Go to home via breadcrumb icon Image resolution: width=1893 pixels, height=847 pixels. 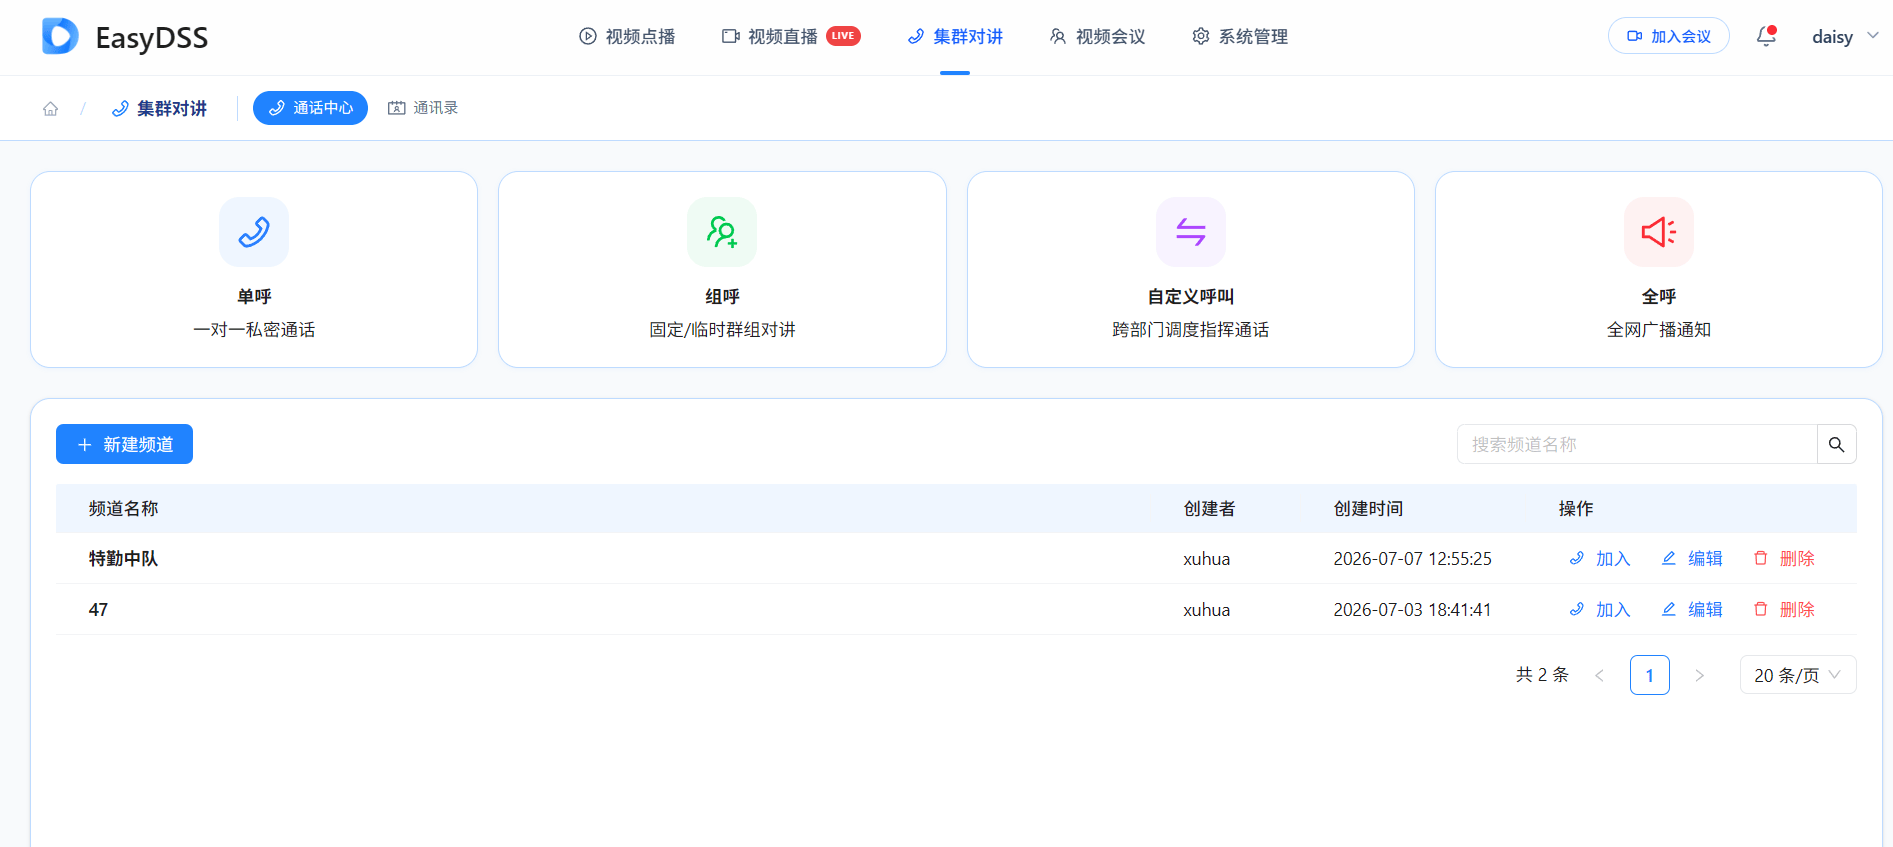pyautogui.click(x=50, y=108)
